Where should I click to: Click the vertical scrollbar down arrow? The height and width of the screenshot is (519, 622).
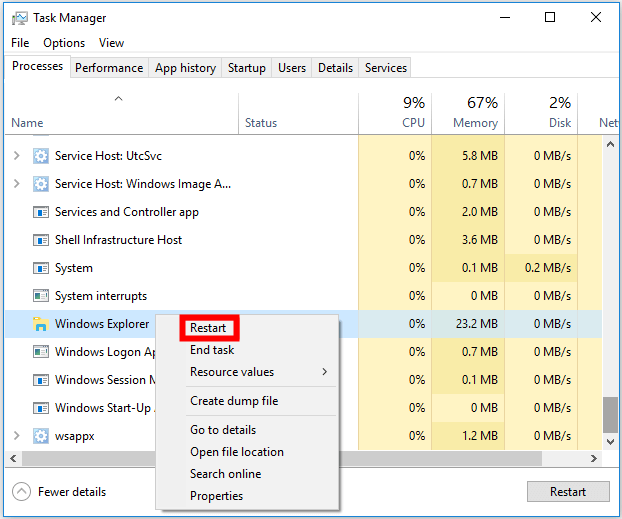coord(610,441)
